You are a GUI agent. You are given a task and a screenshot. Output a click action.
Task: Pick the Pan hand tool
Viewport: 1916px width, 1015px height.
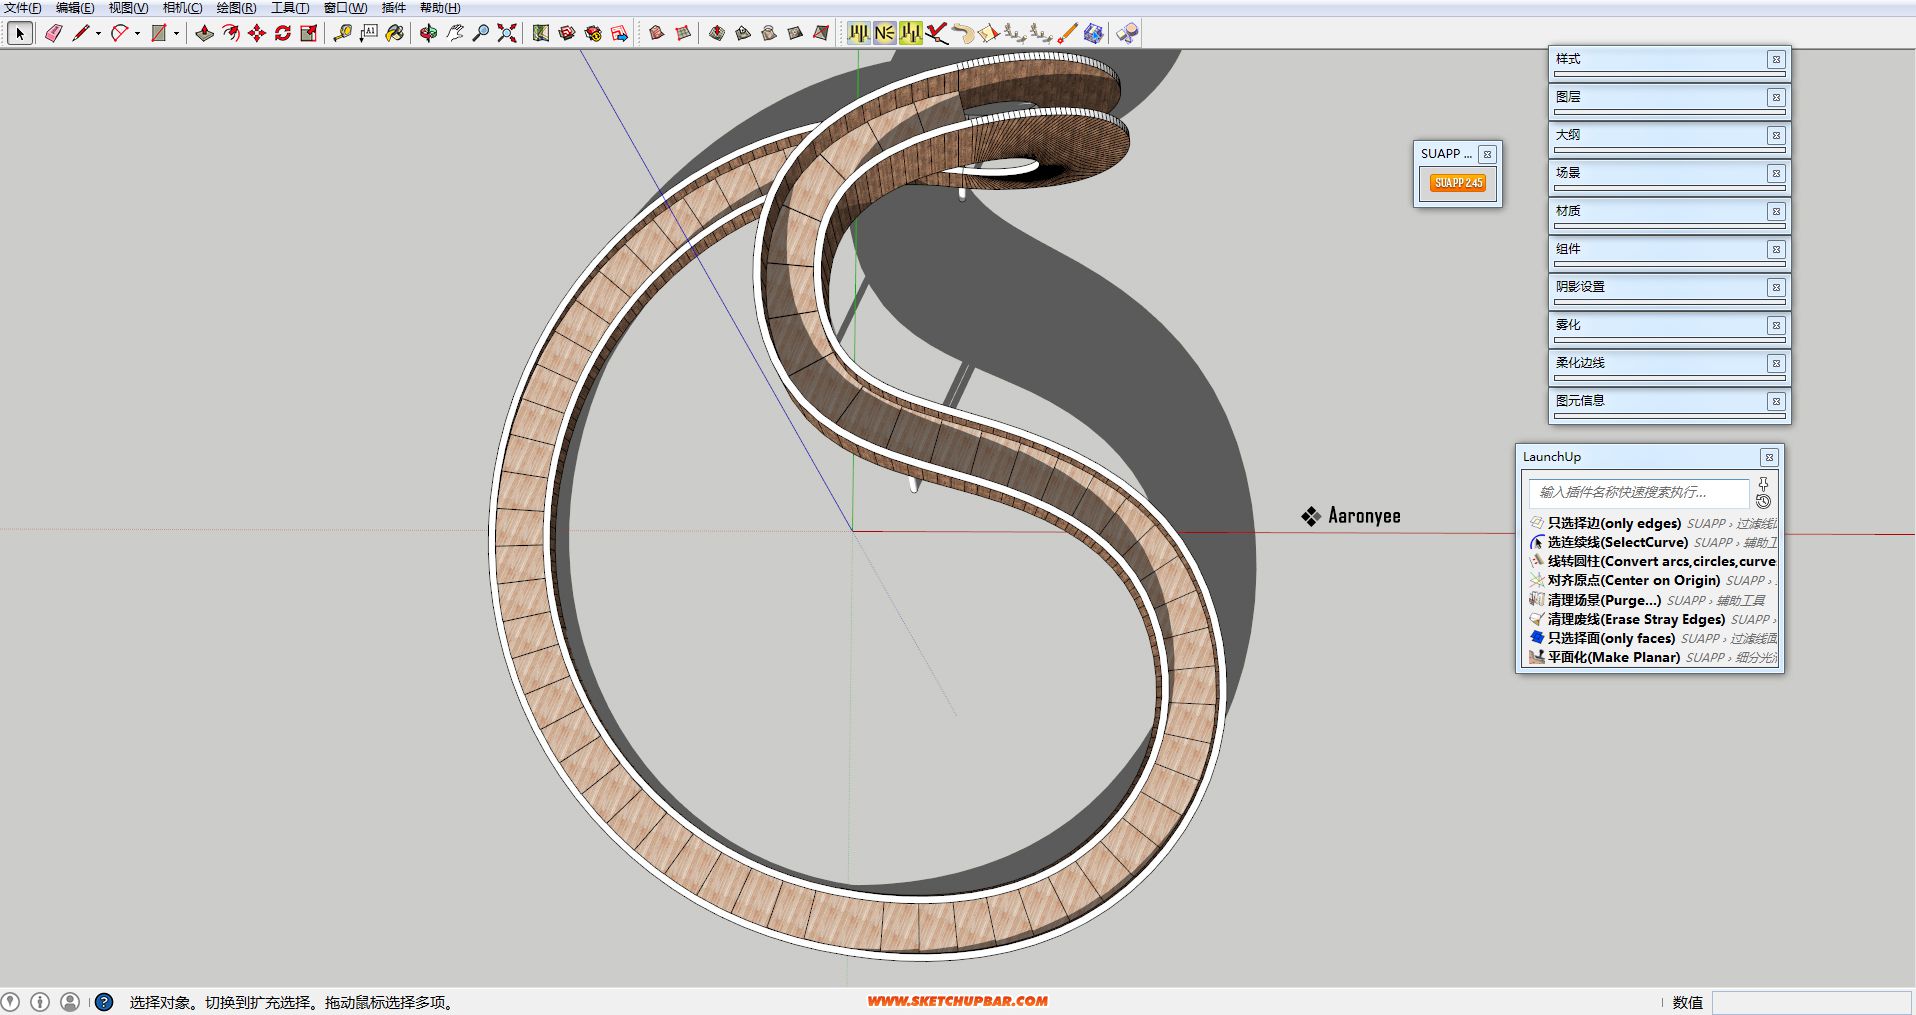pyautogui.click(x=455, y=33)
